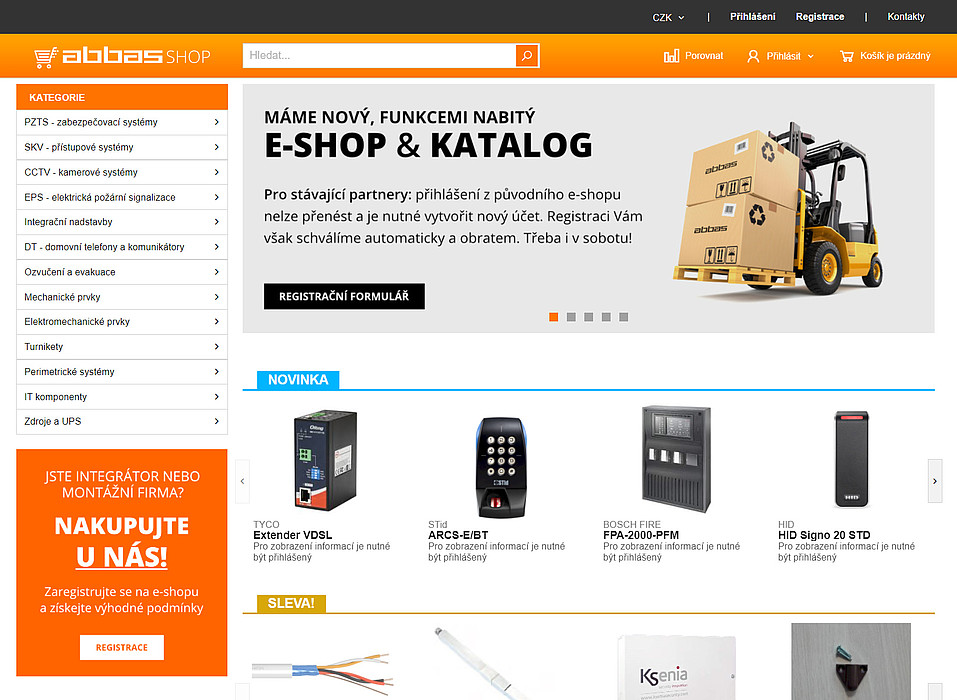Show next products with right carousel arrow

tap(934, 481)
